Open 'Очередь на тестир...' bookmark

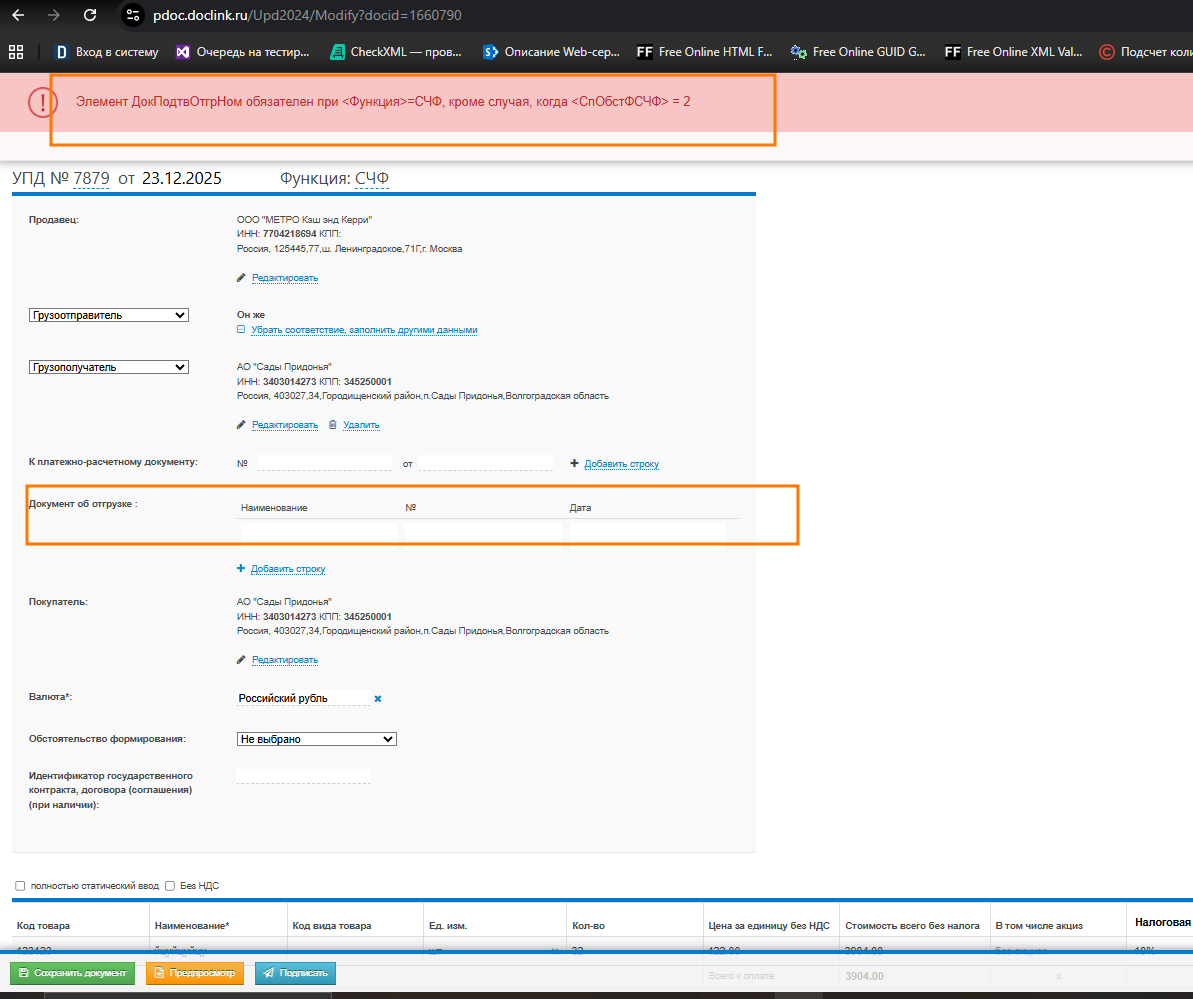point(243,52)
